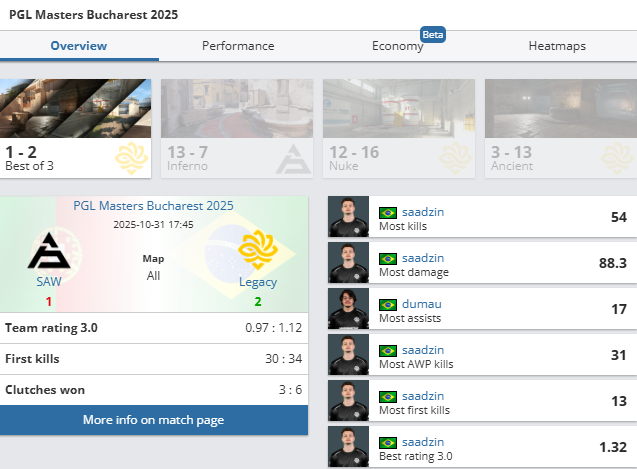The width and height of the screenshot is (637, 469).
Task: Select the Best of 3 overall card
Action: [76, 128]
